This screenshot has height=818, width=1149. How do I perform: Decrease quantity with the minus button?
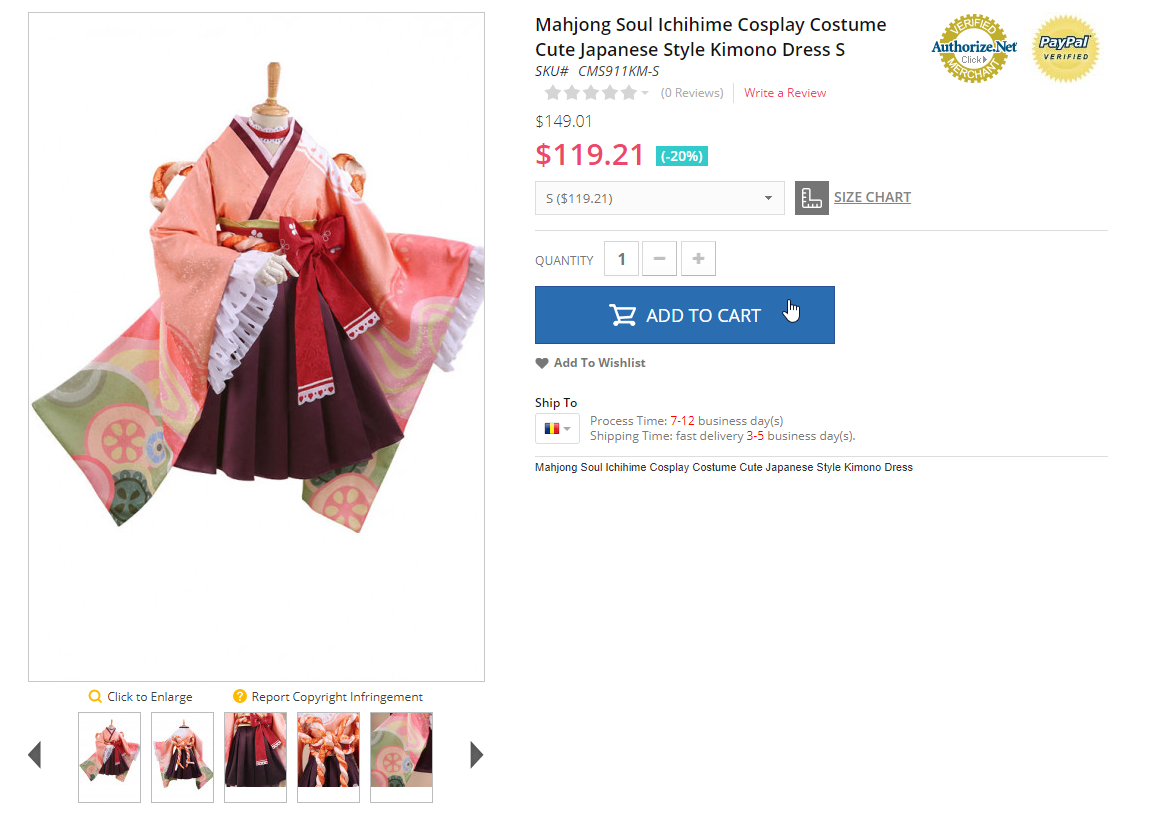[660, 259]
